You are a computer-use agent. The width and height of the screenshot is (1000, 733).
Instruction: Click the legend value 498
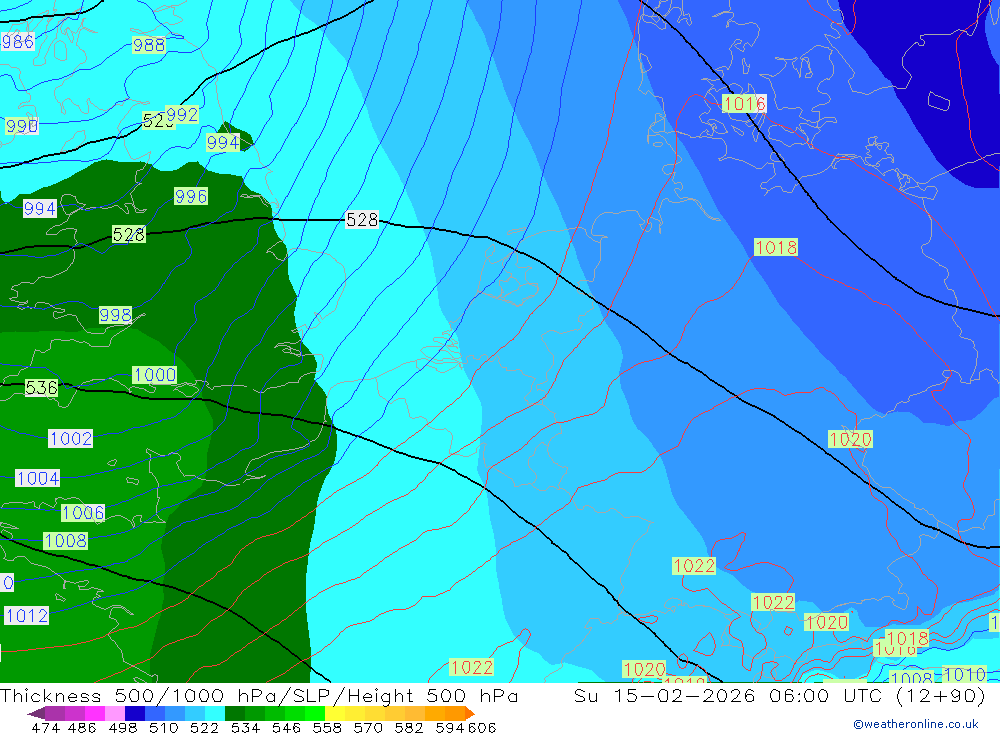[x=122, y=728]
